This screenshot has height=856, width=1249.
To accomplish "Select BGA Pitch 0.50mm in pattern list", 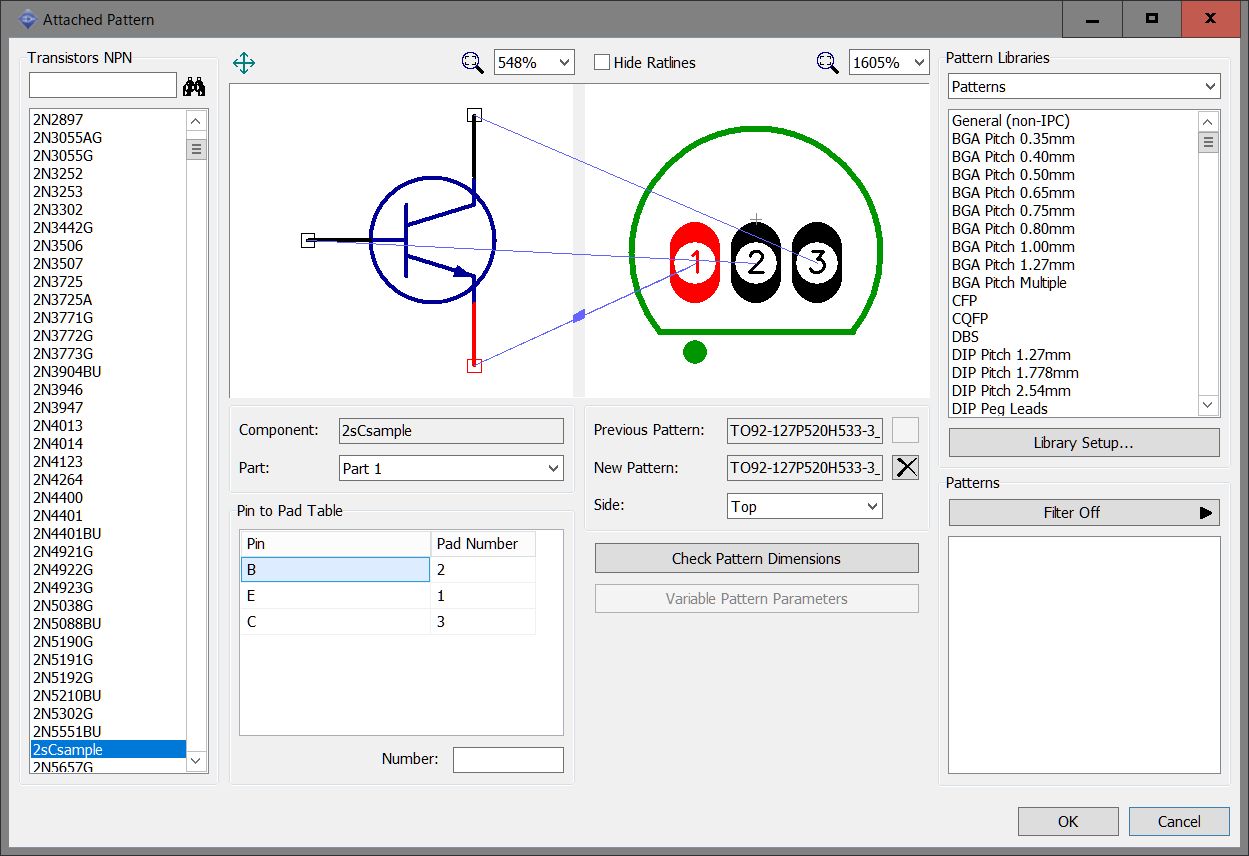I will coord(1013,174).
